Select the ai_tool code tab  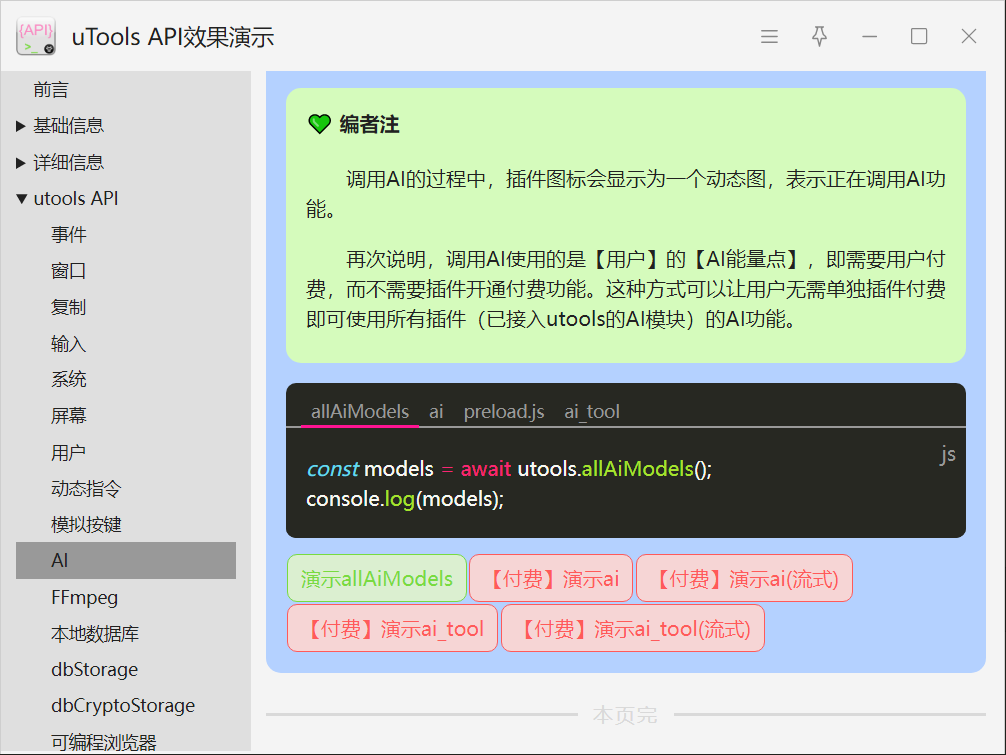(x=592, y=412)
